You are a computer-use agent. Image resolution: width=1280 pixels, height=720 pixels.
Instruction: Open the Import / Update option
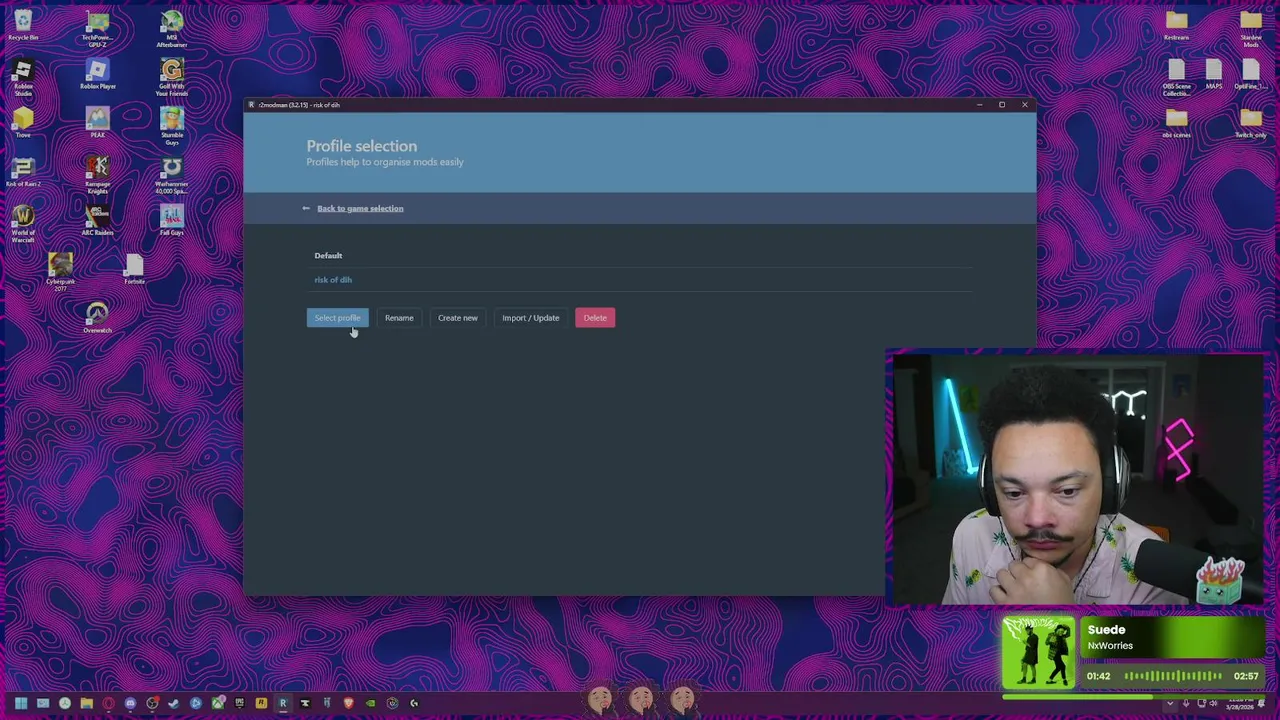click(x=530, y=318)
